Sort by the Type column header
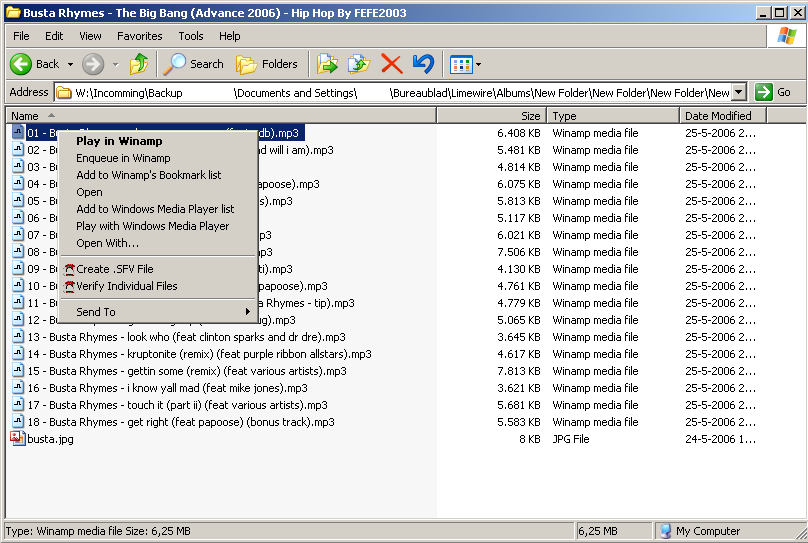 click(x=613, y=116)
